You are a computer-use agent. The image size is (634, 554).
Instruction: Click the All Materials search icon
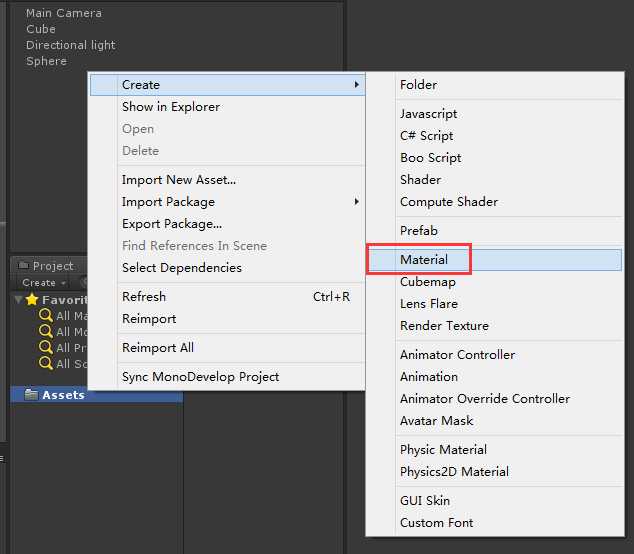coord(46,316)
